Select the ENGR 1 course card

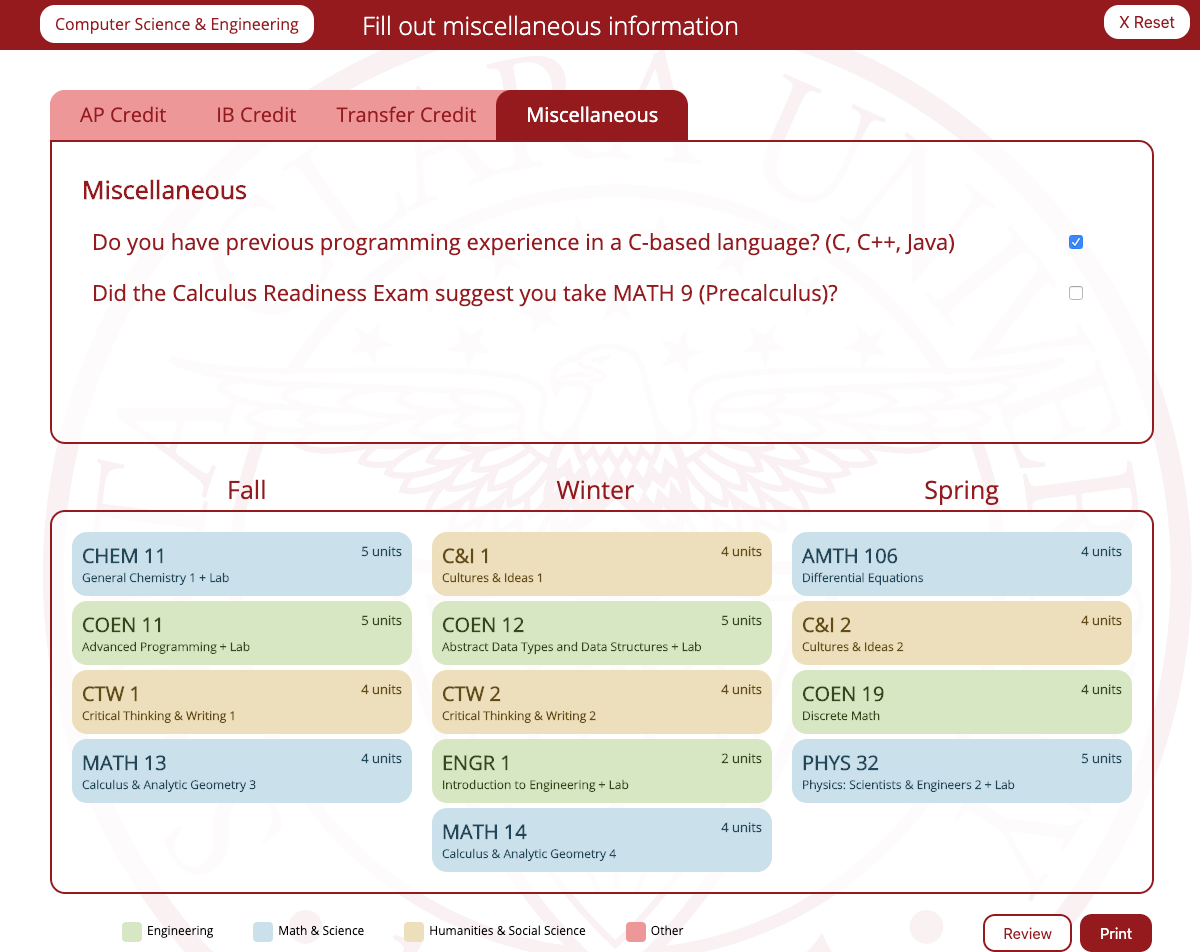pos(602,771)
